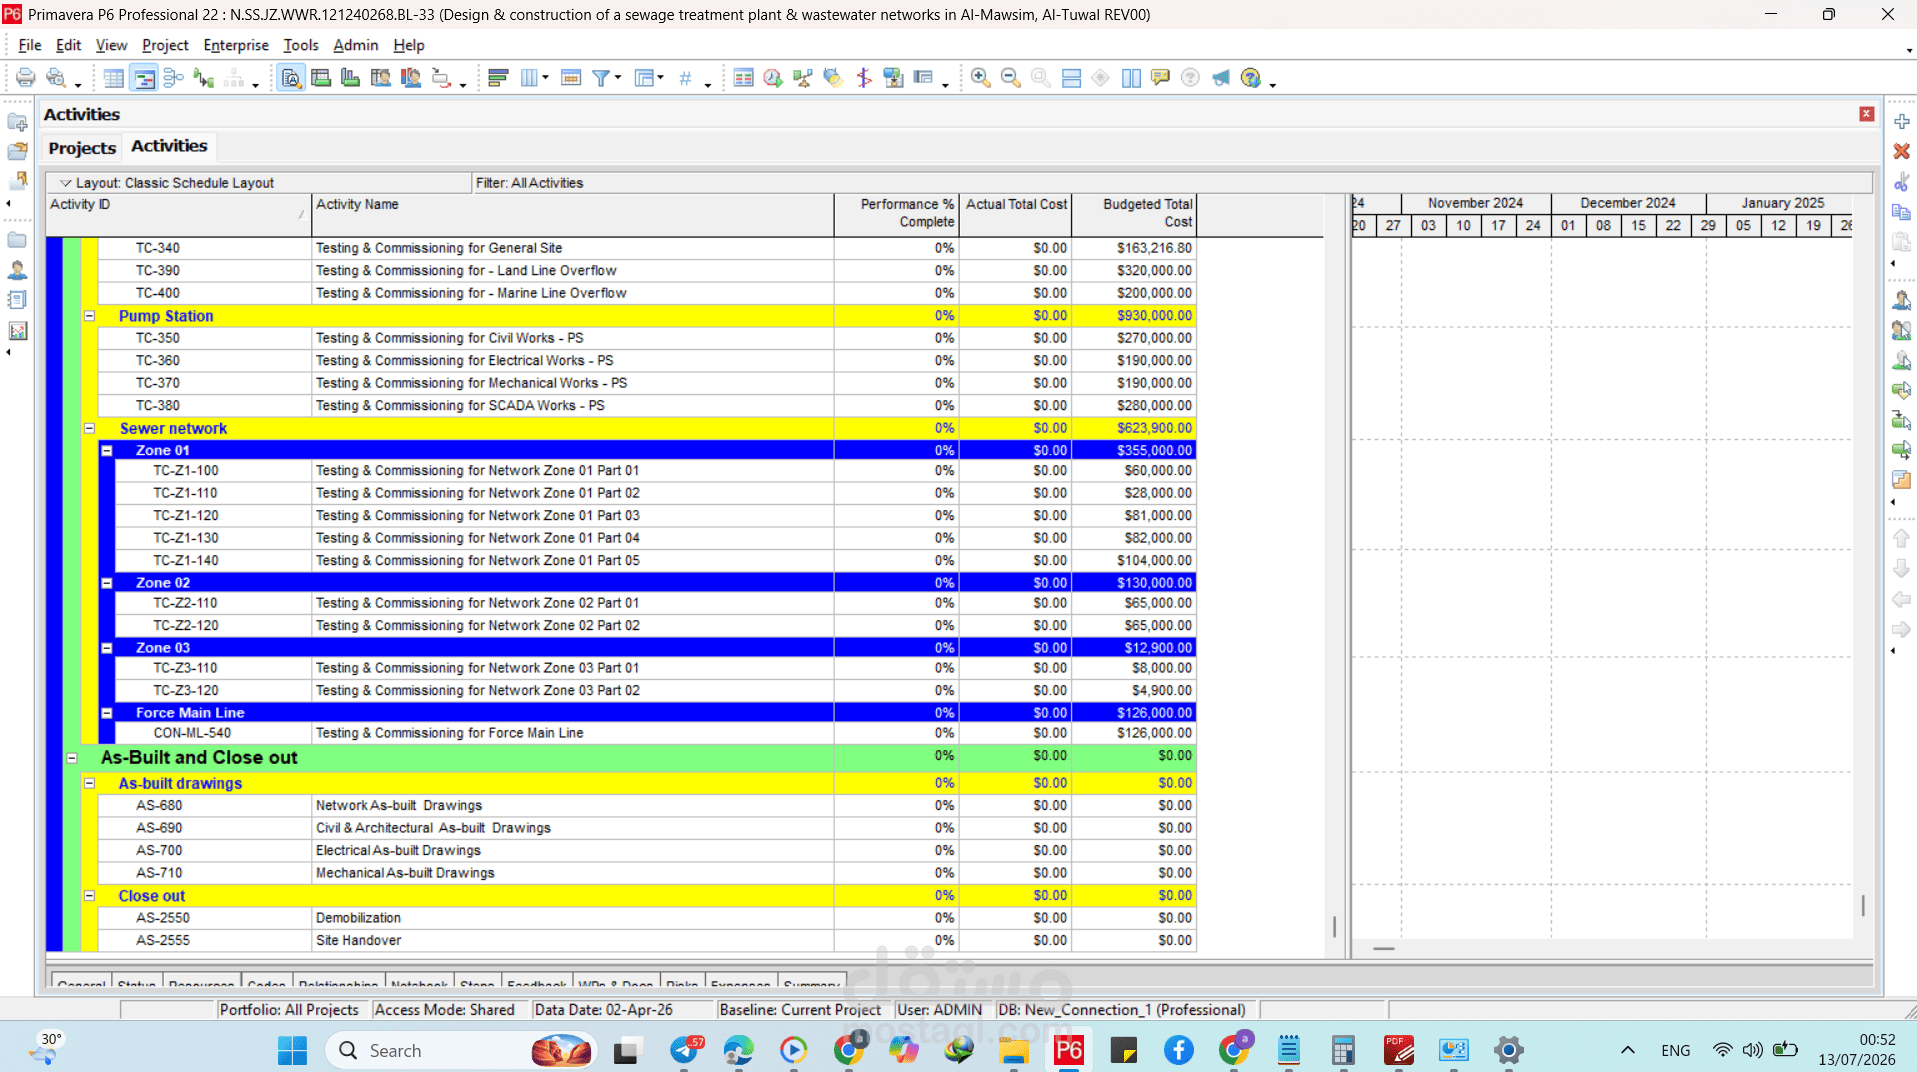Click the Columns icon in the toolbar
The image size is (1917, 1072).
tap(529, 78)
